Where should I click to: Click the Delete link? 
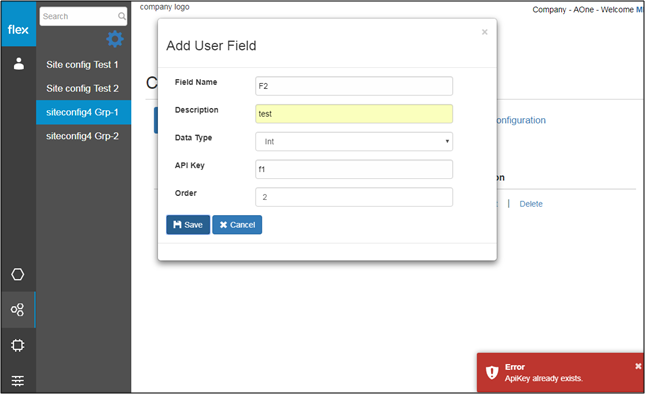coord(531,204)
